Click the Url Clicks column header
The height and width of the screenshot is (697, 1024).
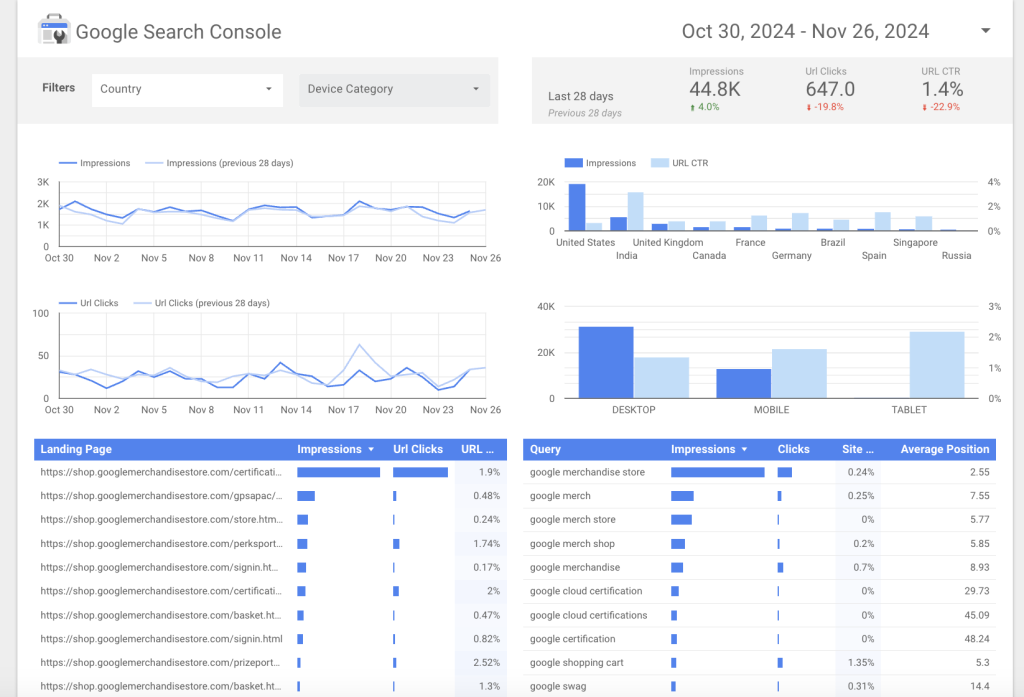(418, 450)
